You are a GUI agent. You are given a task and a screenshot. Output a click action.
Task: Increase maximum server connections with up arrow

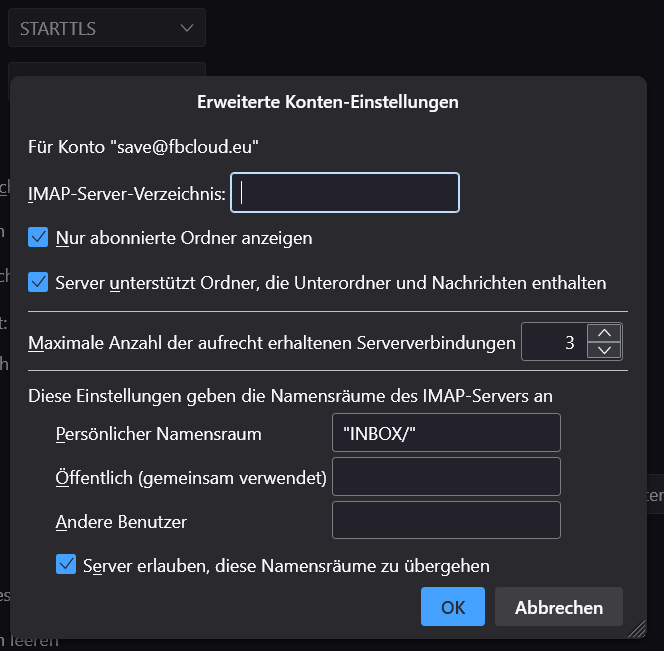tap(603, 334)
